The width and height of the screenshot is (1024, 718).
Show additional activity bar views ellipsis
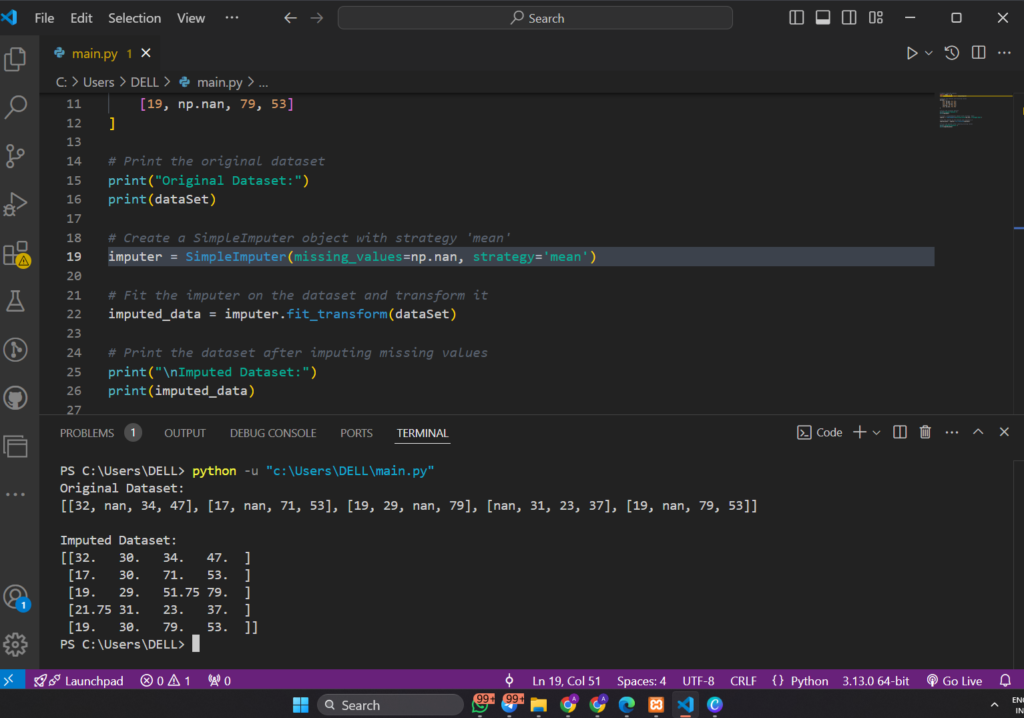pos(16,495)
